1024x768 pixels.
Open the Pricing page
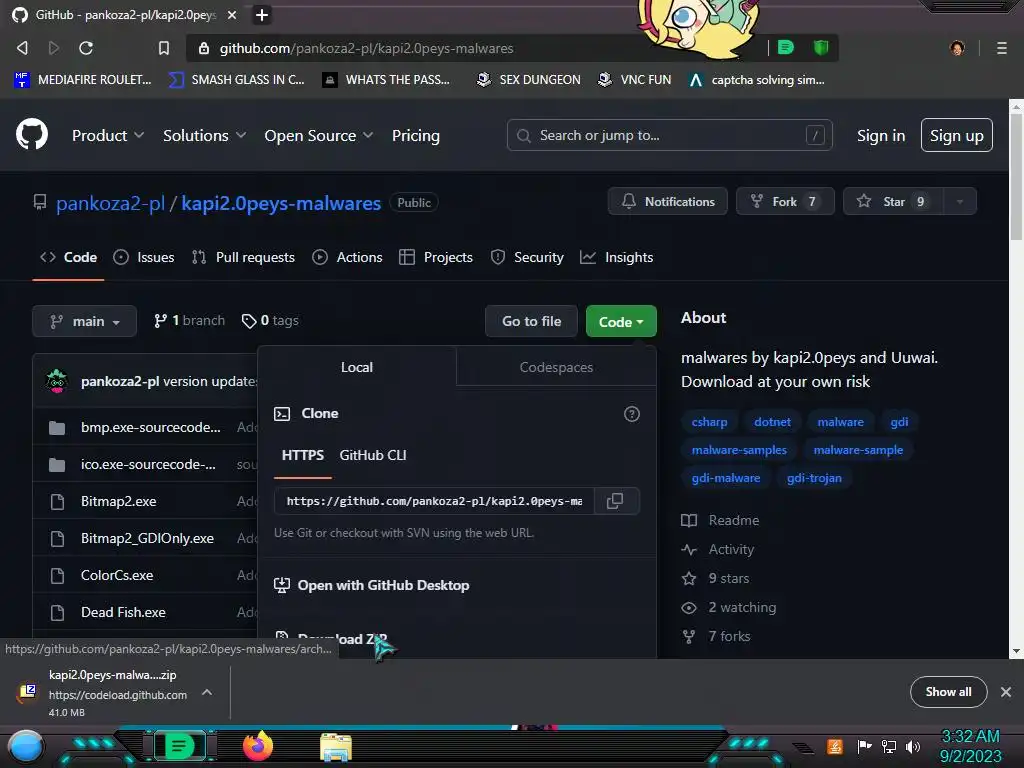point(415,135)
